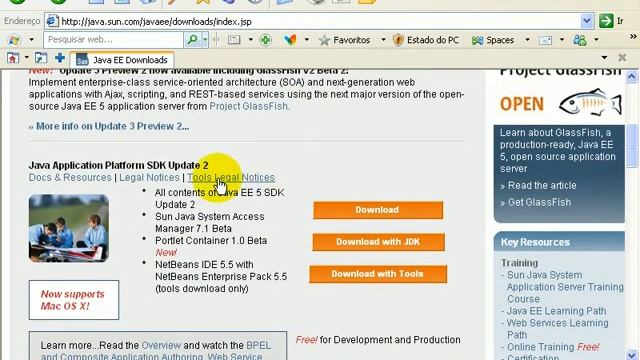Click the Download with Tools button
Screen dimensions: 640x360
coord(378,274)
